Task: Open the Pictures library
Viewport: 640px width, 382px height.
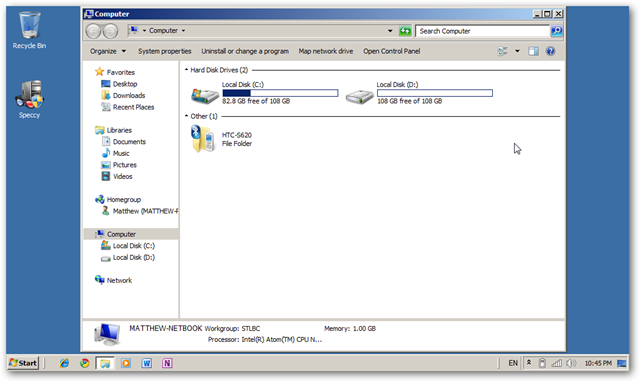Action: (124, 165)
